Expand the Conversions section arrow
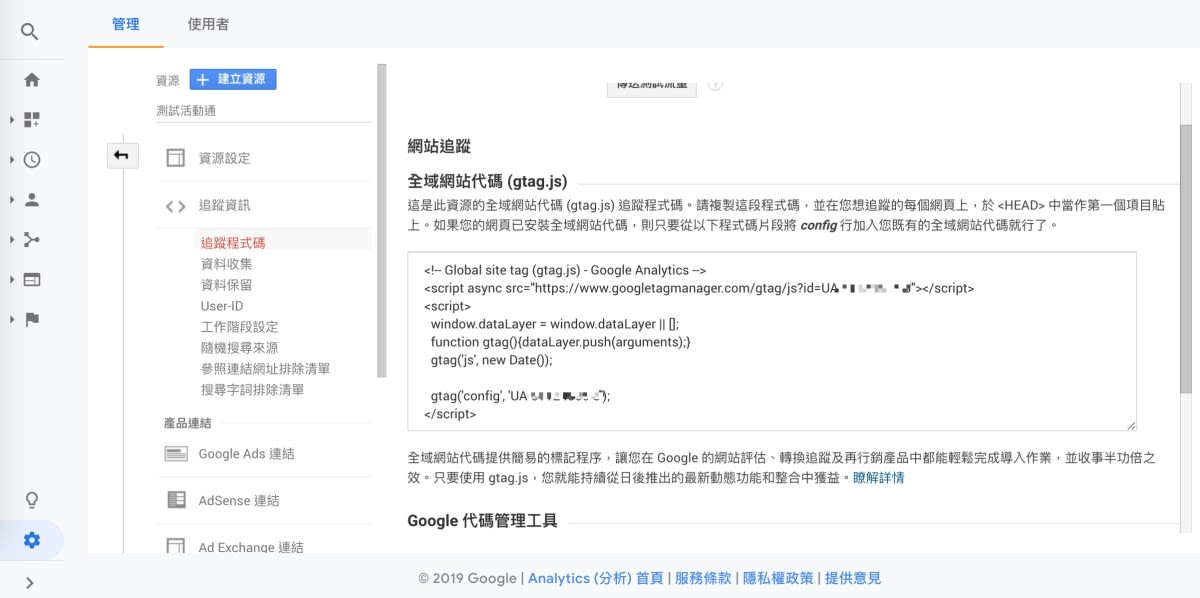 point(12,320)
